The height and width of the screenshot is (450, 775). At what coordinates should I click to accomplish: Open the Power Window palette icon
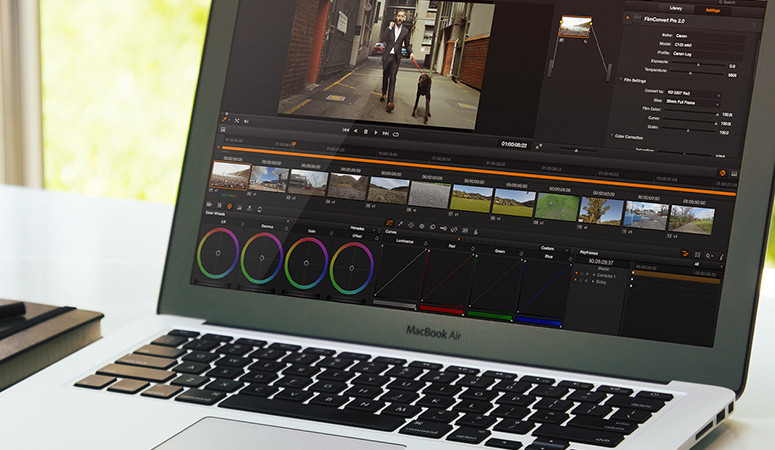pos(411,225)
